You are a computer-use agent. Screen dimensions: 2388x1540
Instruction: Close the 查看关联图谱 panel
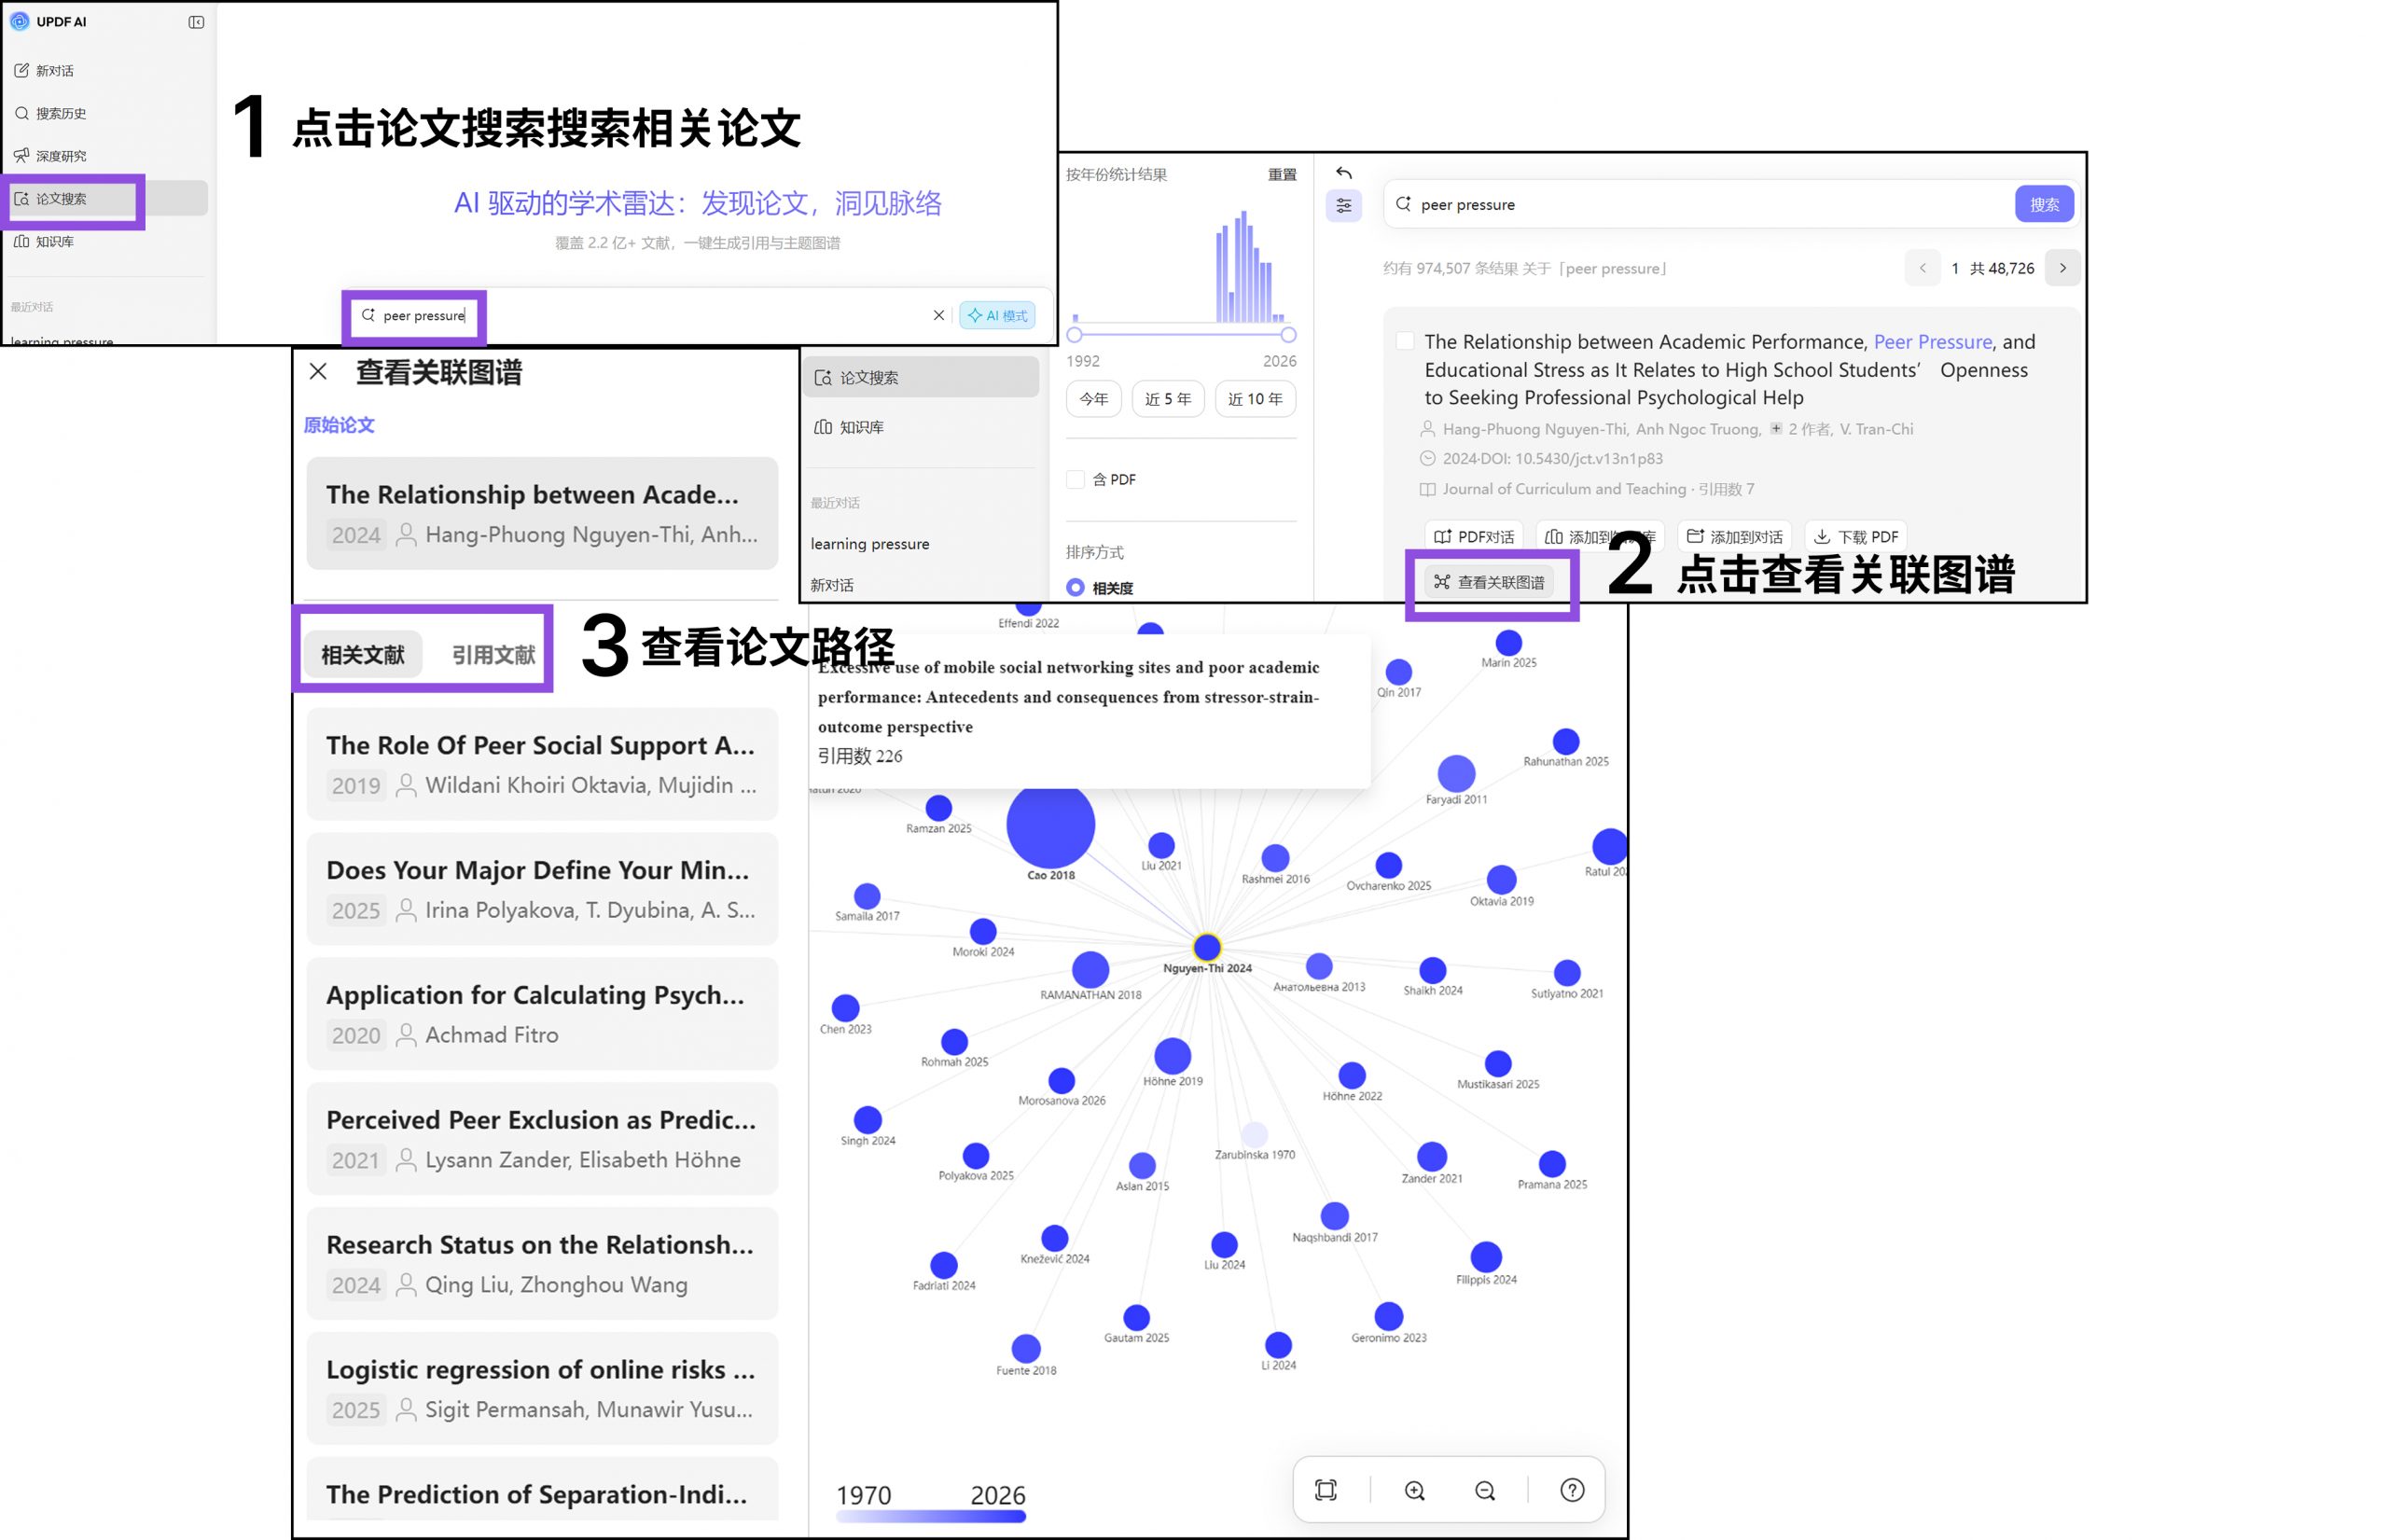click(x=318, y=371)
